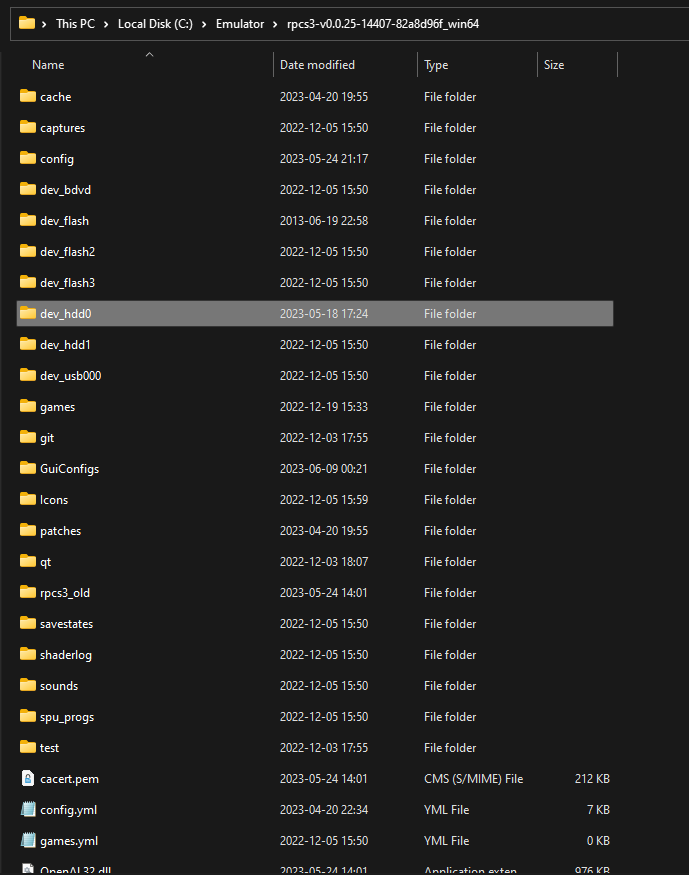The width and height of the screenshot is (689, 875).
Task: Expand the chevron after Emulator
Action: 276,24
